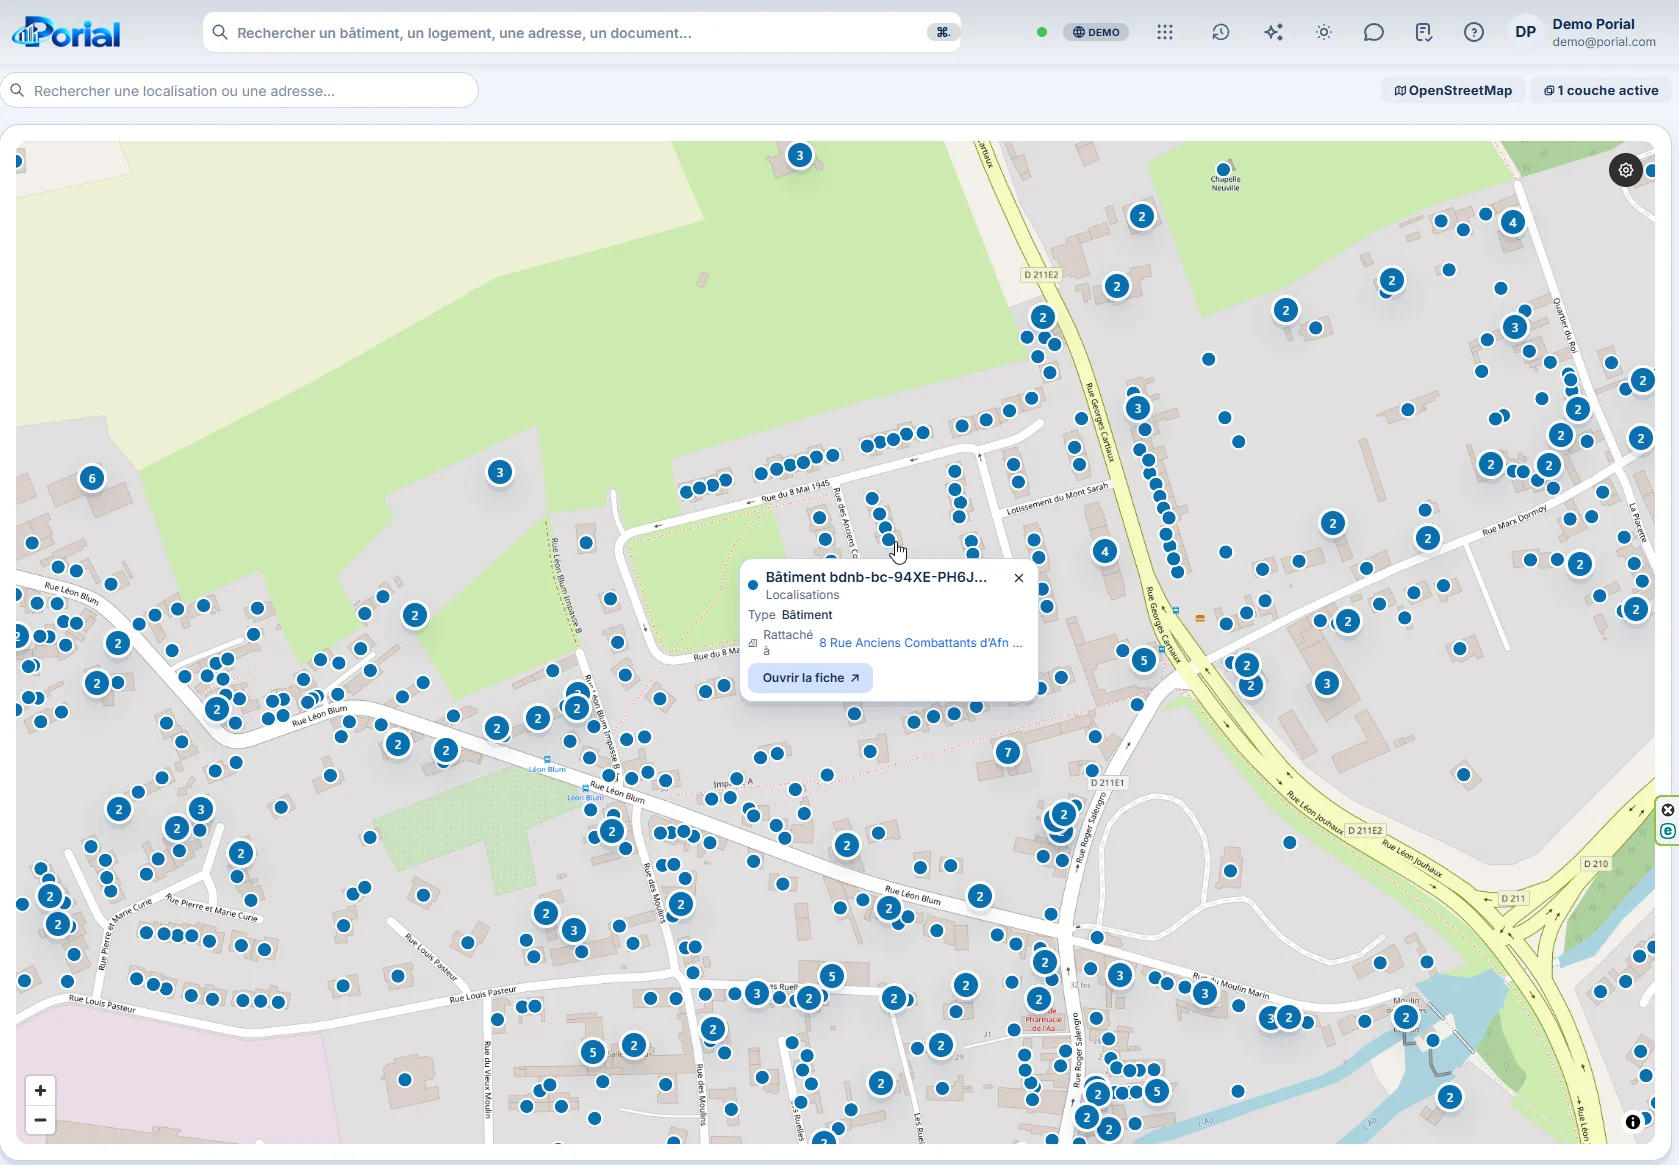Screen dimensions: 1679x1165
Task: Zoom out on the map
Action: (x=40, y=1120)
